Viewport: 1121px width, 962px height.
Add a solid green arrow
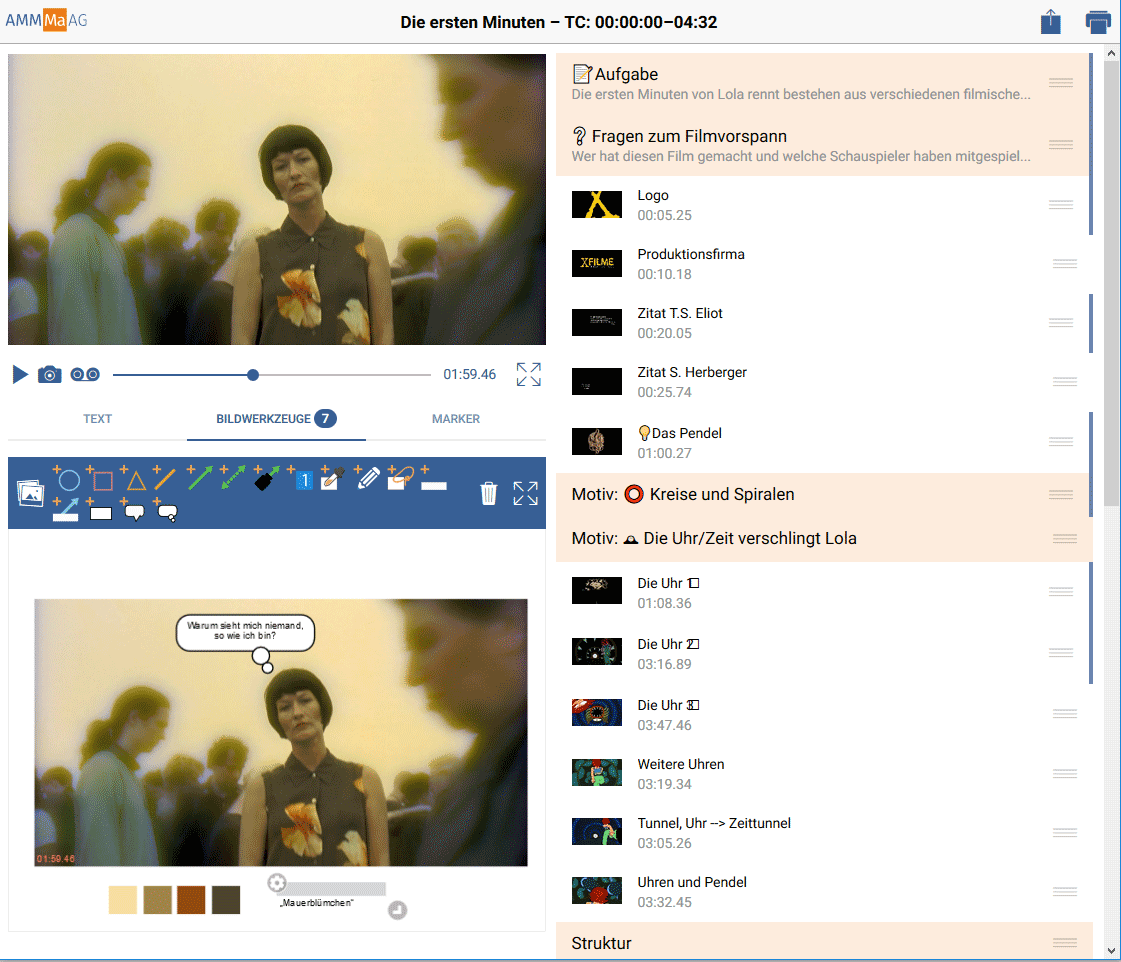(x=199, y=477)
